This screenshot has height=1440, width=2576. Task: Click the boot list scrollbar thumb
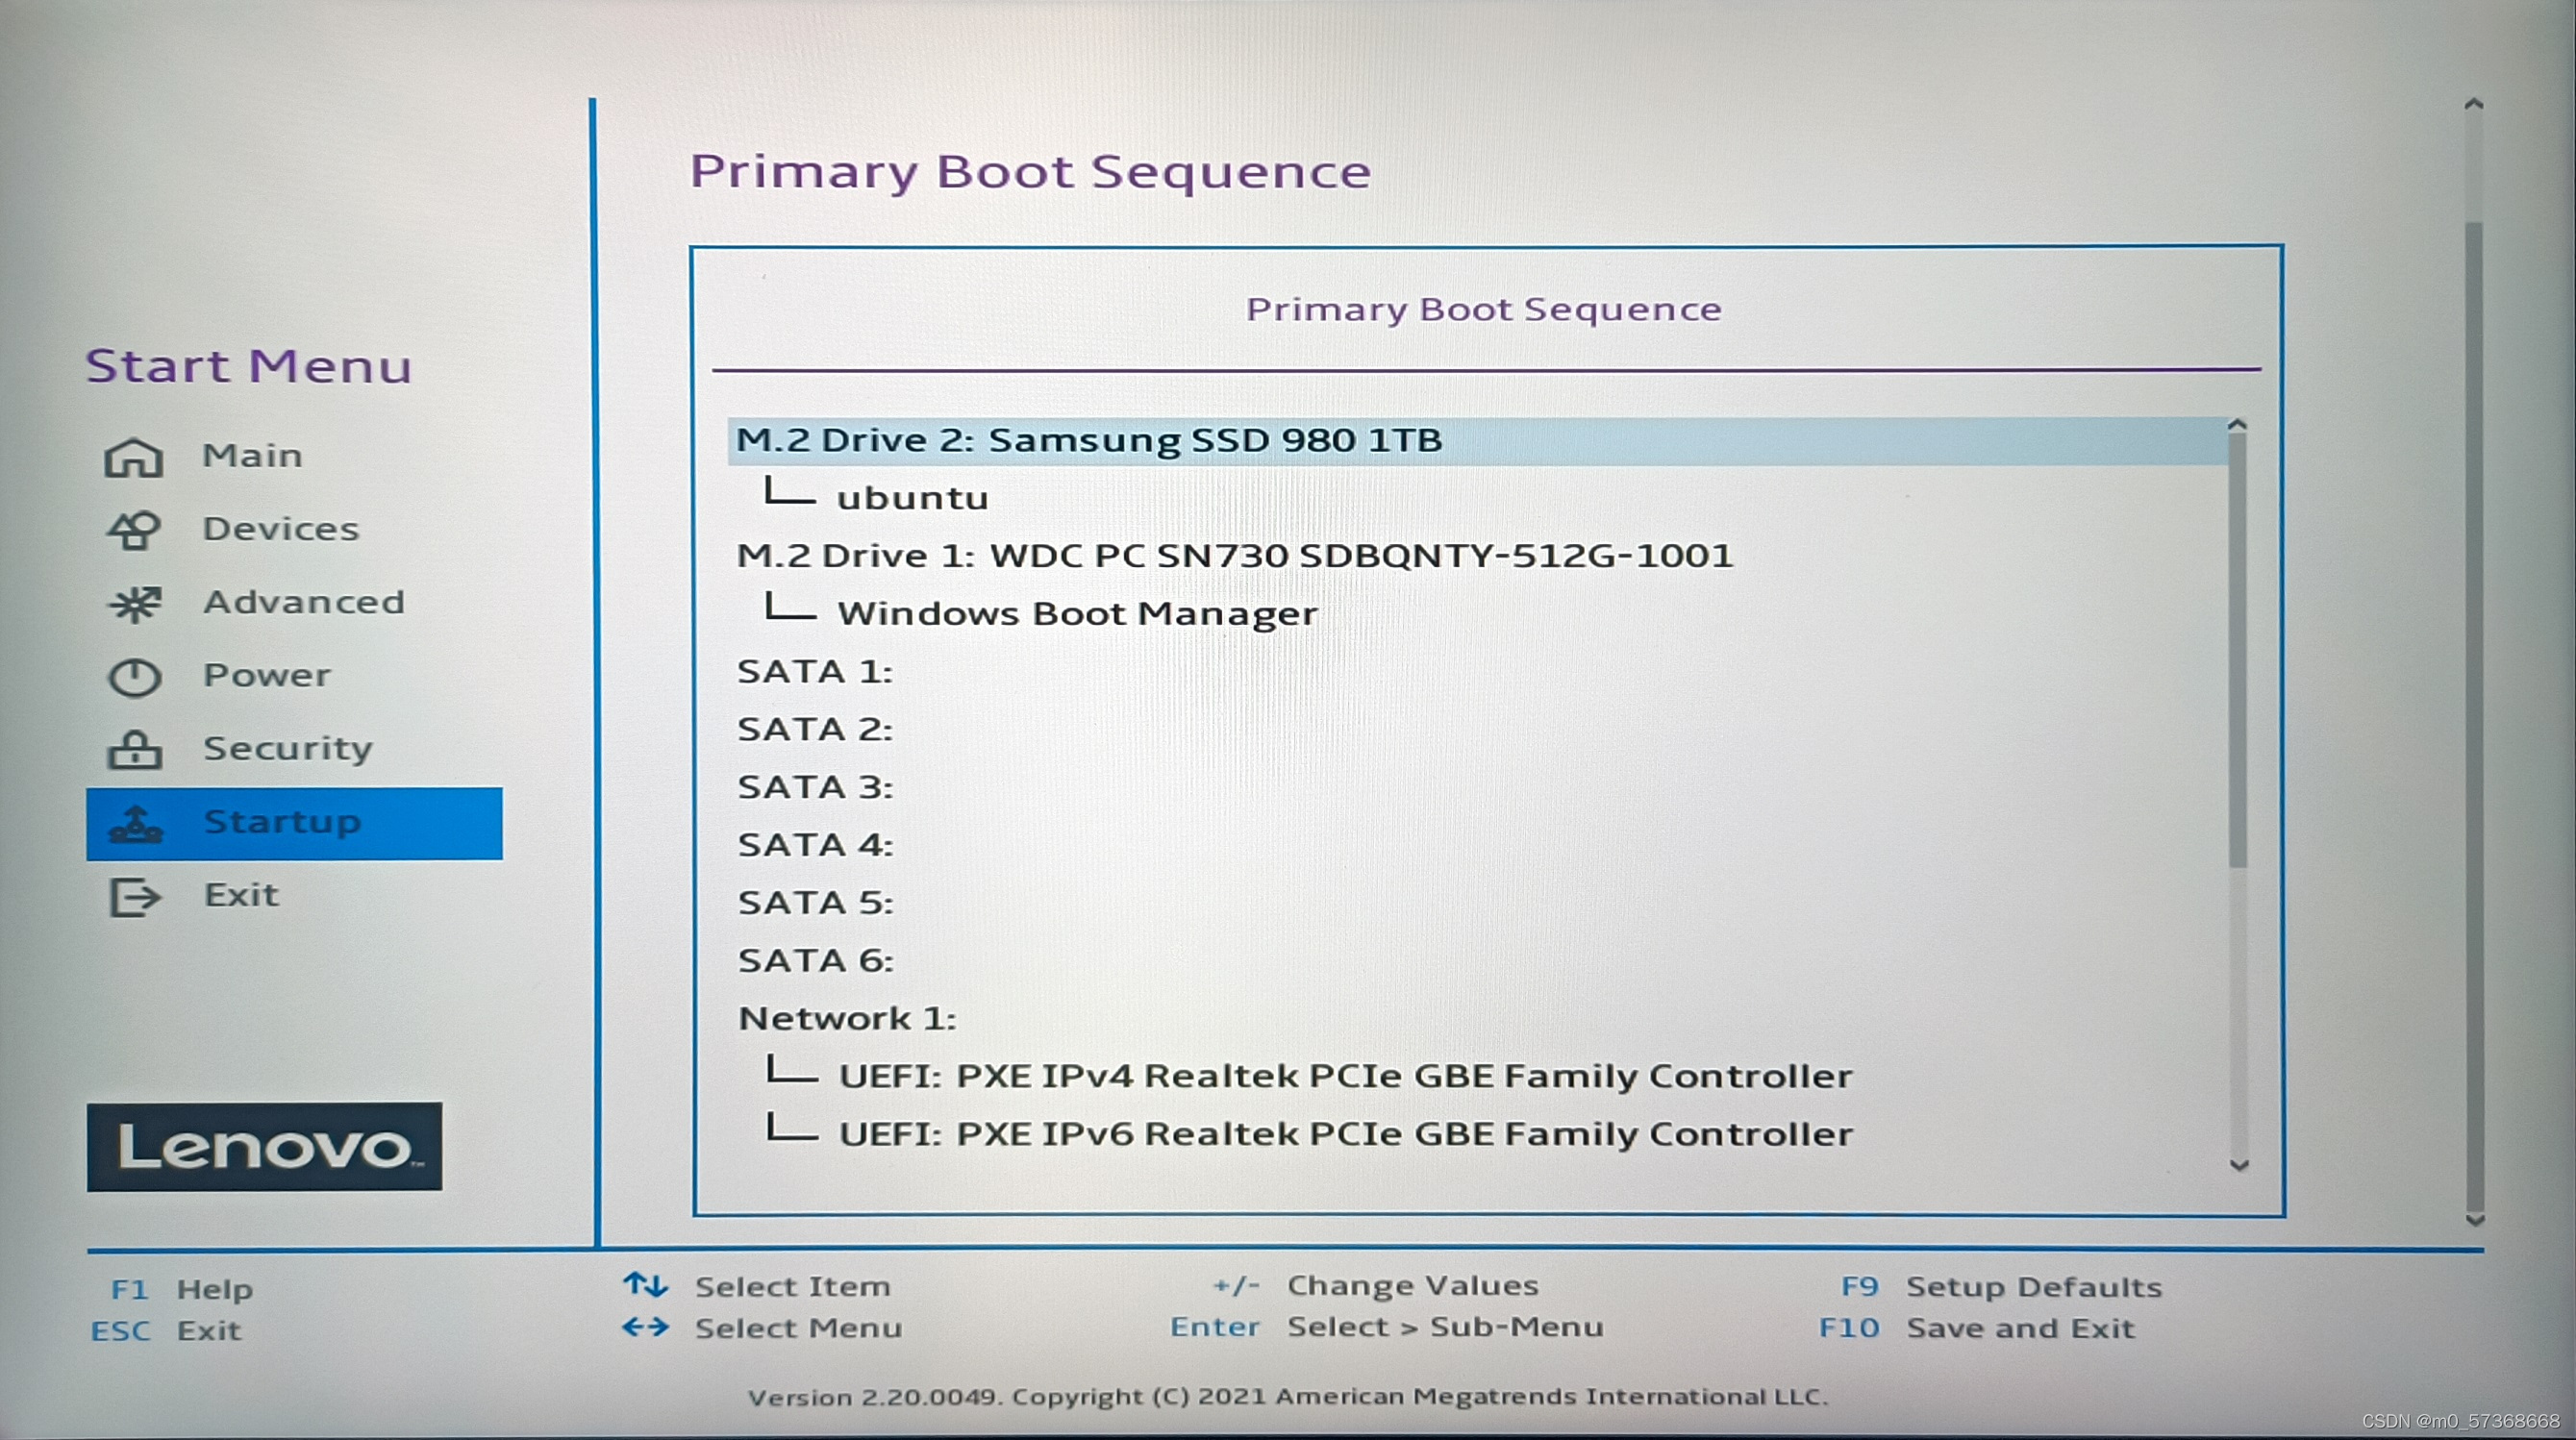pos(2238,650)
